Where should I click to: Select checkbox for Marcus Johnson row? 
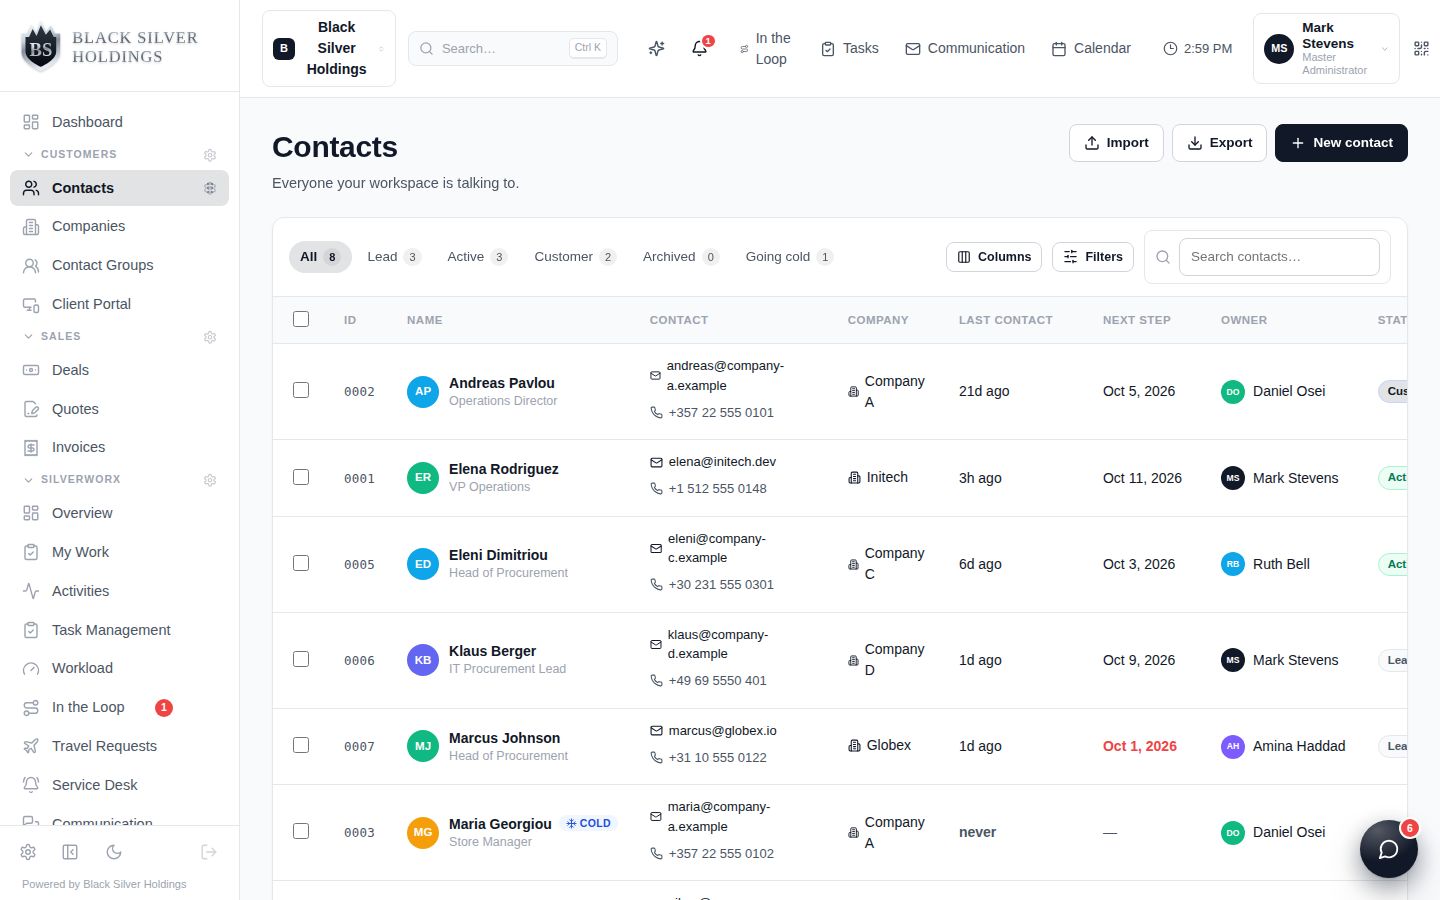click(301, 745)
